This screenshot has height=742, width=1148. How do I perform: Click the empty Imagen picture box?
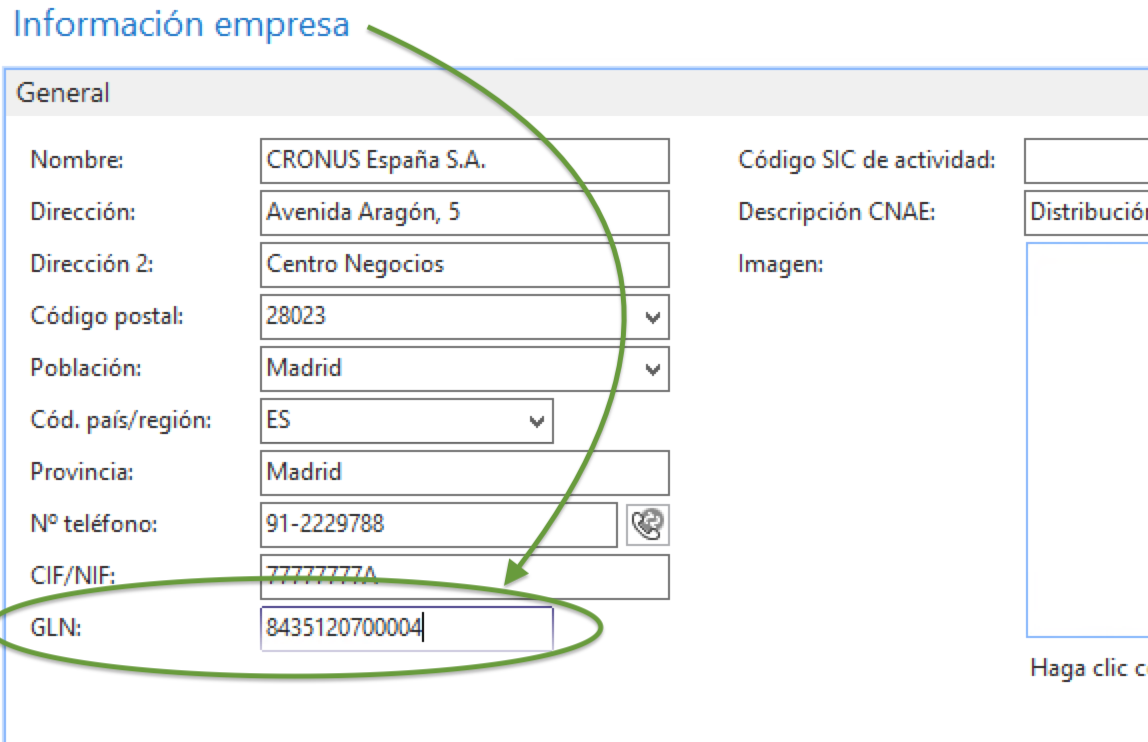[x=1087, y=440]
